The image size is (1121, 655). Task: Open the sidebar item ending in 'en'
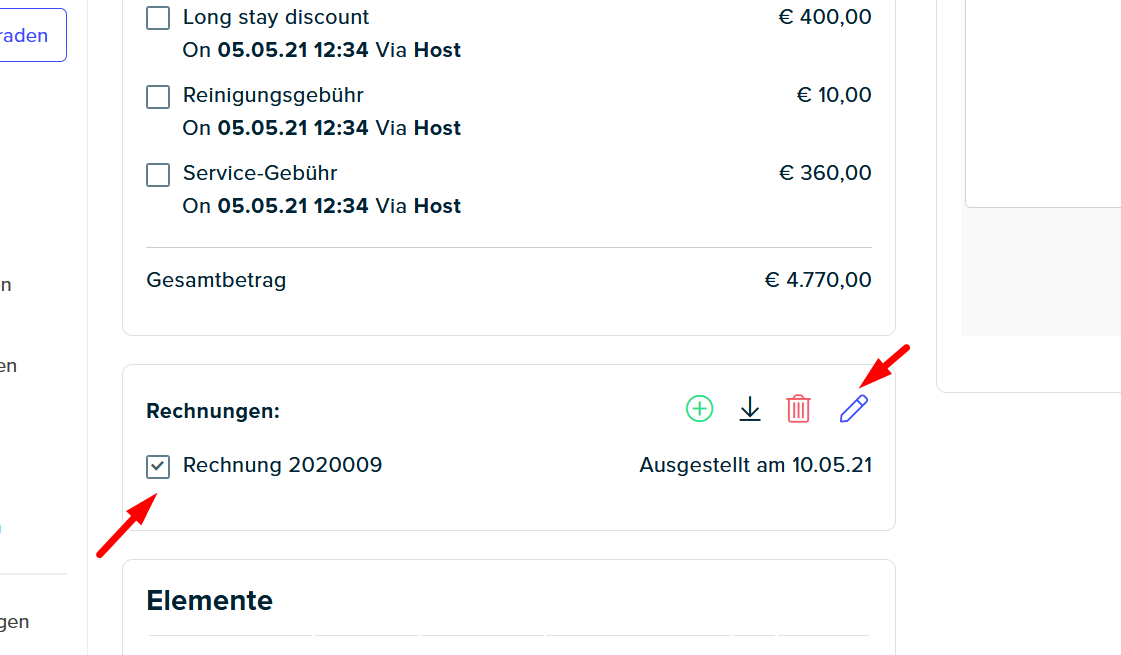pos(9,366)
